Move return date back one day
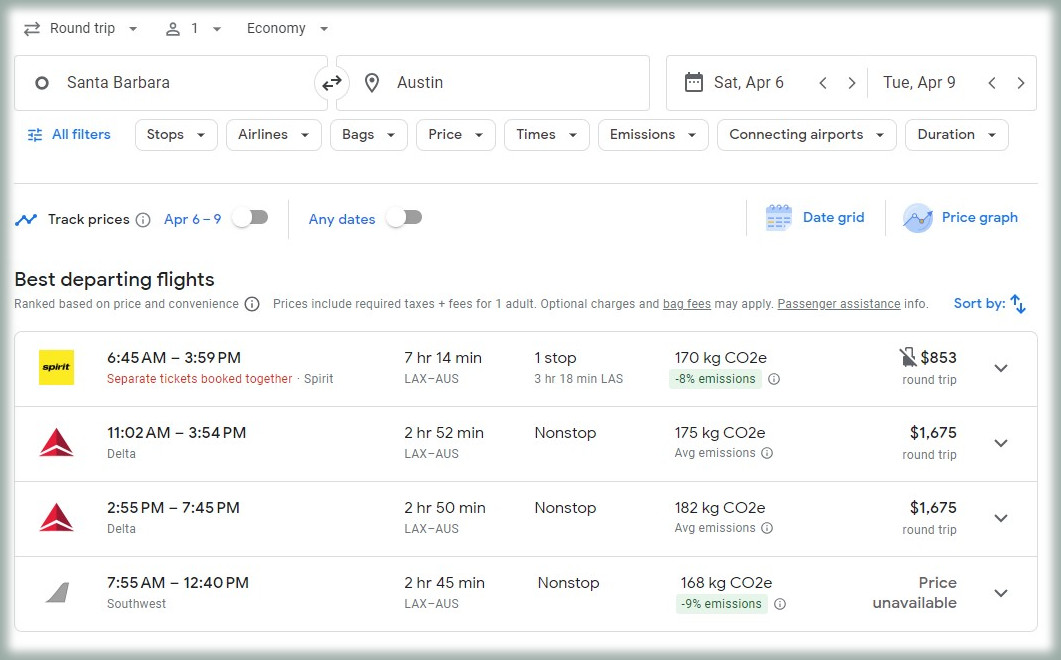 992,83
